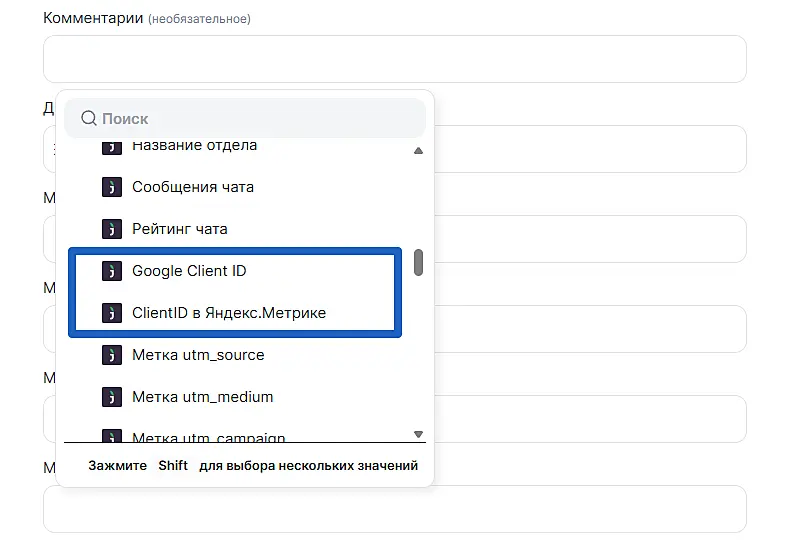Select the Google Client ID item
Image resolution: width=810 pixels, height=545 pixels.
[189, 271]
